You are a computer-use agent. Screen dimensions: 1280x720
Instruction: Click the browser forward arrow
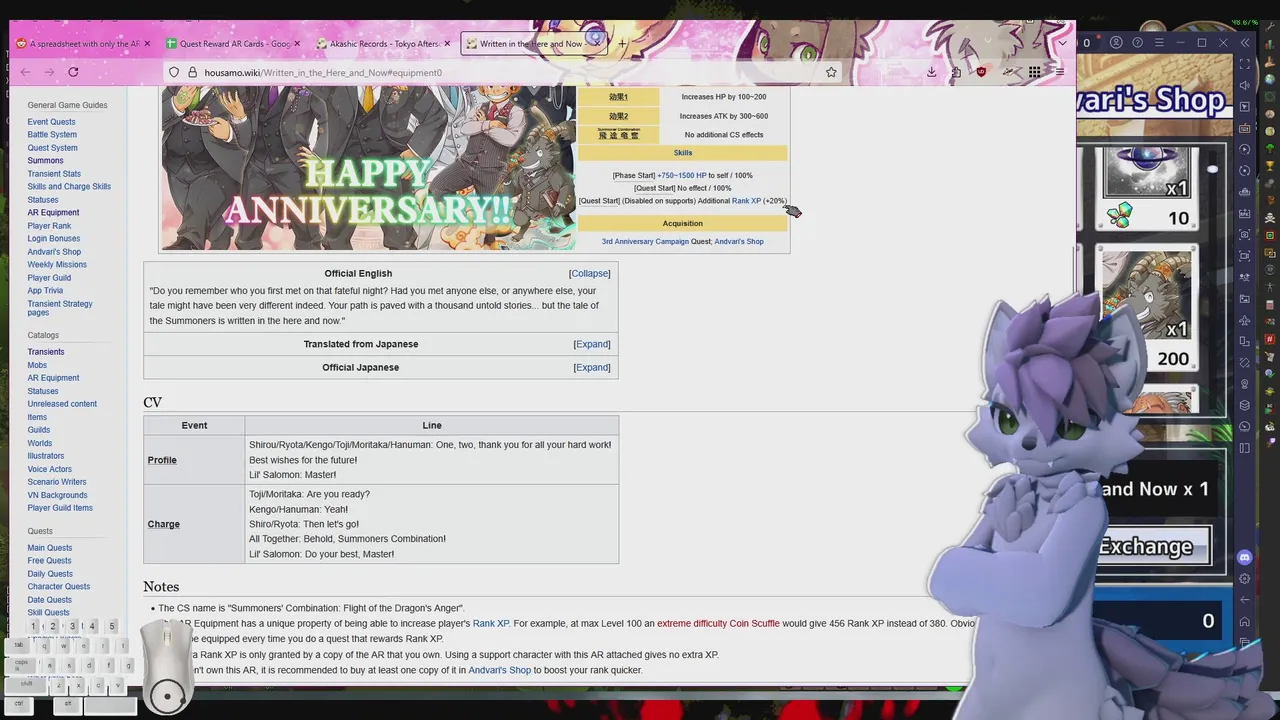(x=49, y=72)
